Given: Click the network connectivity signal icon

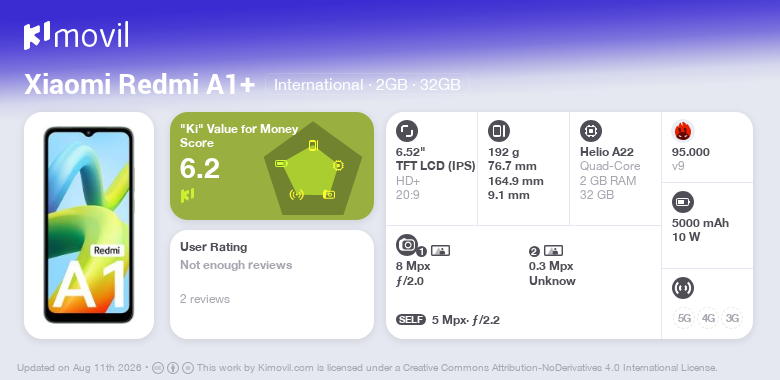Looking at the screenshot, I should coord(683,288).
